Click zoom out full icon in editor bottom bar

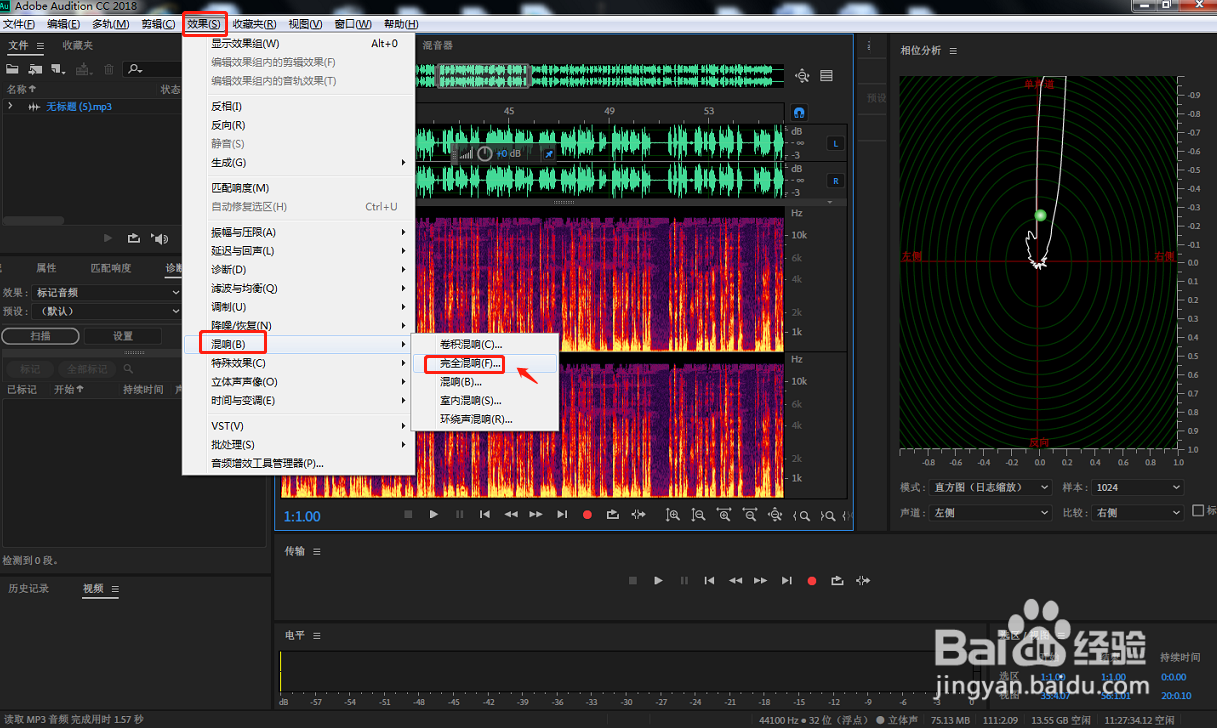777,515
